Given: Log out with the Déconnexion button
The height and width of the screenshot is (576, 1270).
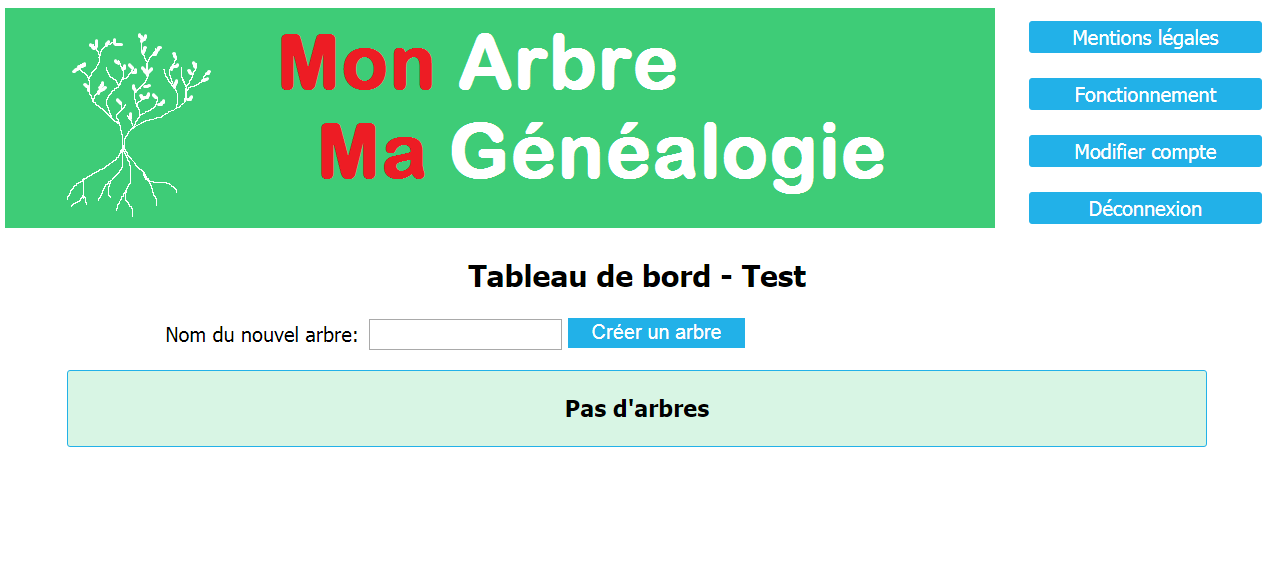Looking at the screenshot, I should pos(1145,209).
